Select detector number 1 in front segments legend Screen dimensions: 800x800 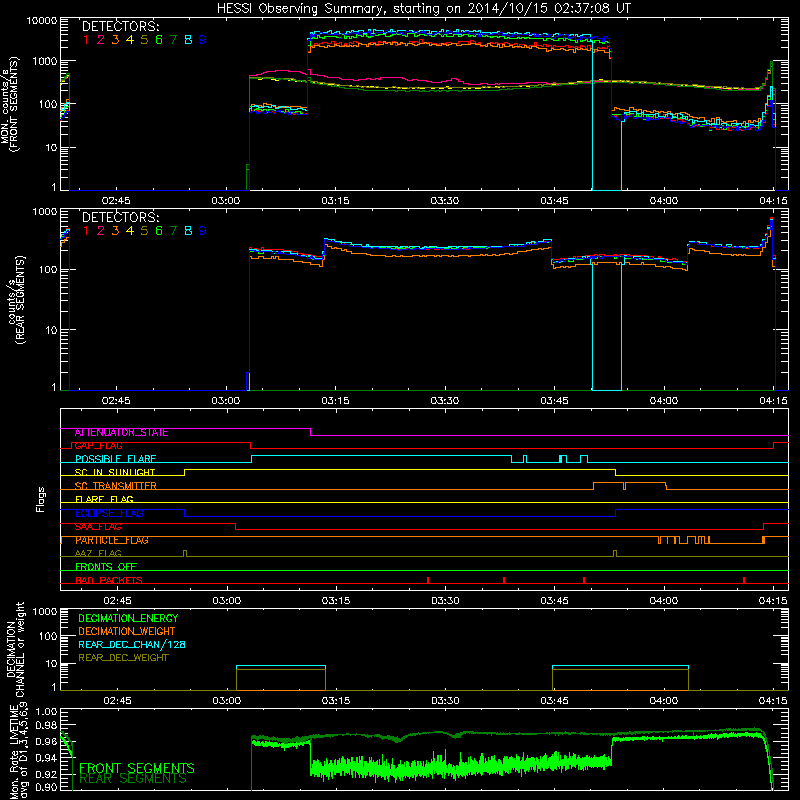(x=86, y=40)
